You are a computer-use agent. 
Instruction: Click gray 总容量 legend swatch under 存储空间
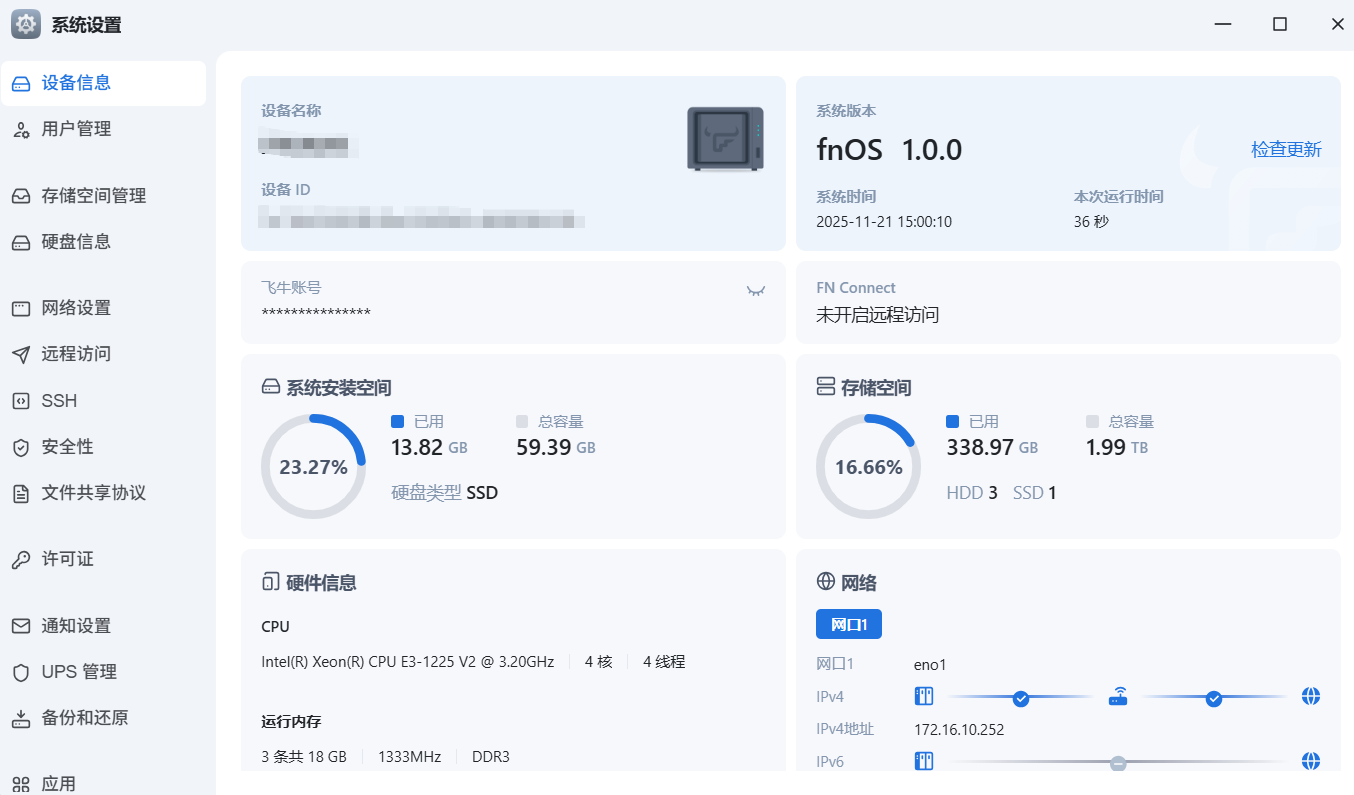click(1092, 422)
